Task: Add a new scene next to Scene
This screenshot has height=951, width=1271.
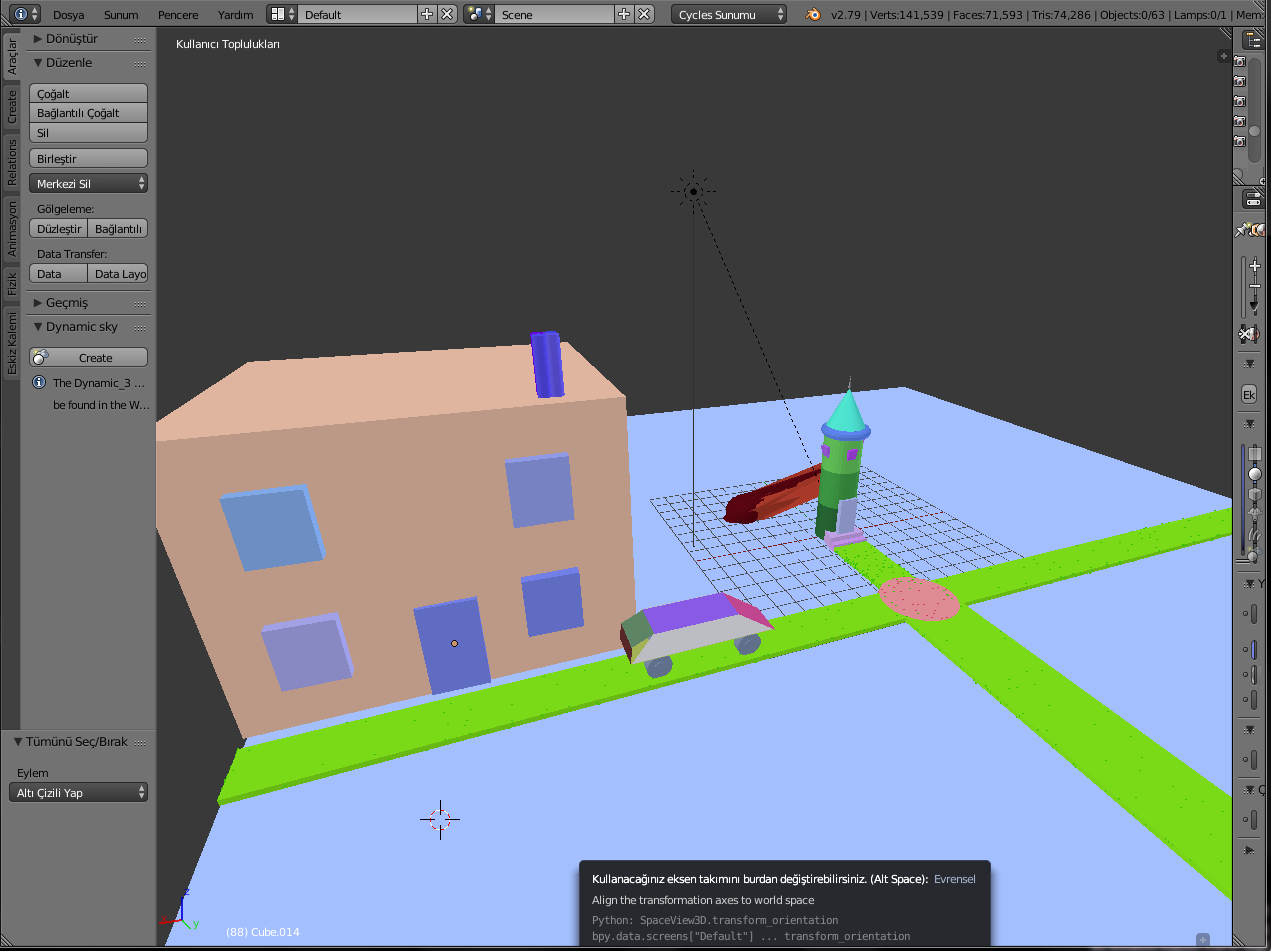Action: point(624,14)
